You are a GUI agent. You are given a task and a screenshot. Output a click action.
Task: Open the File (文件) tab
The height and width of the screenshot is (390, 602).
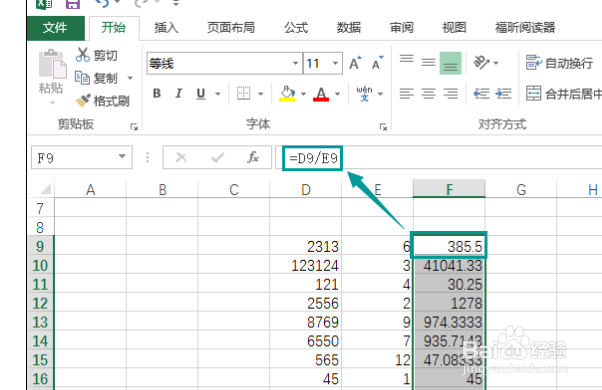click(55, 28)
